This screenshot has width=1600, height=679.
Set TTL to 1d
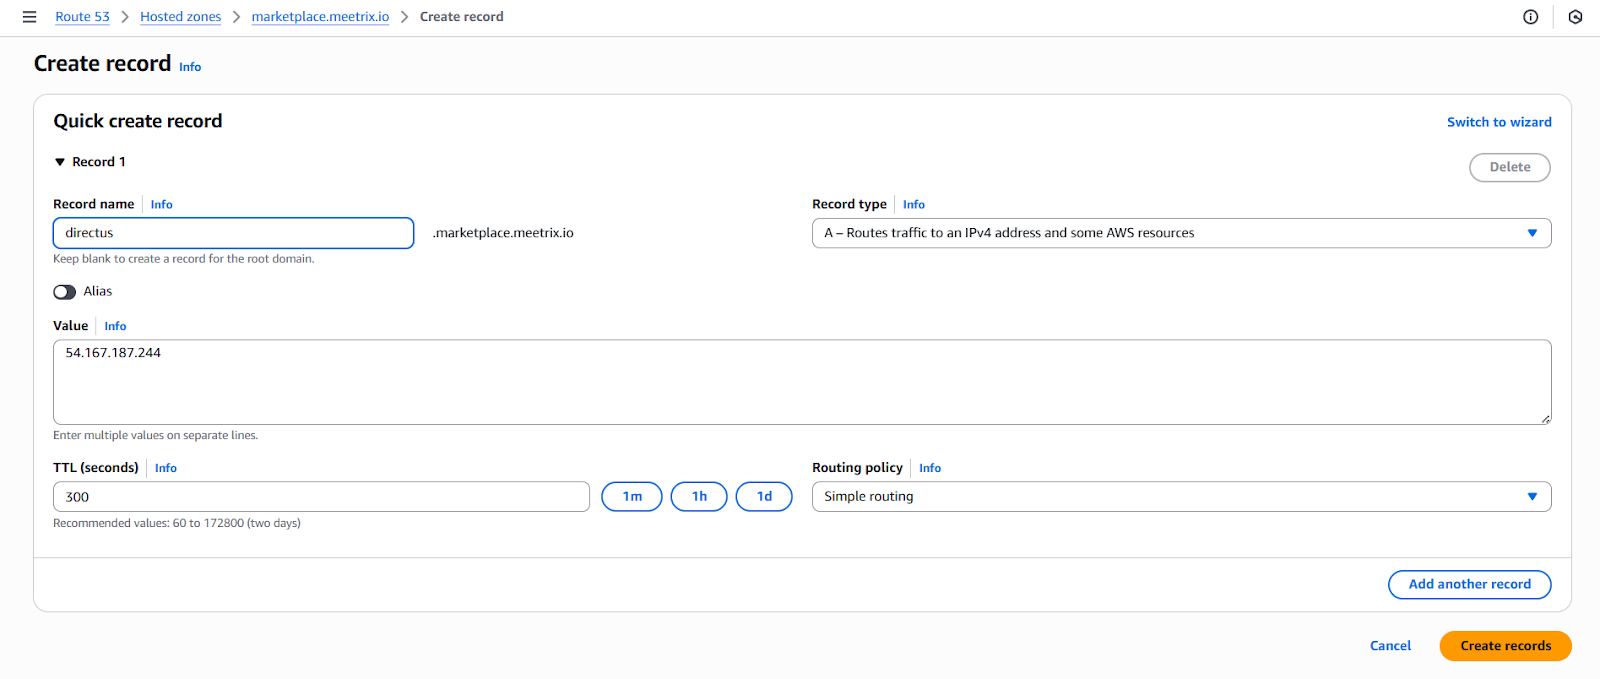[764, 497]
